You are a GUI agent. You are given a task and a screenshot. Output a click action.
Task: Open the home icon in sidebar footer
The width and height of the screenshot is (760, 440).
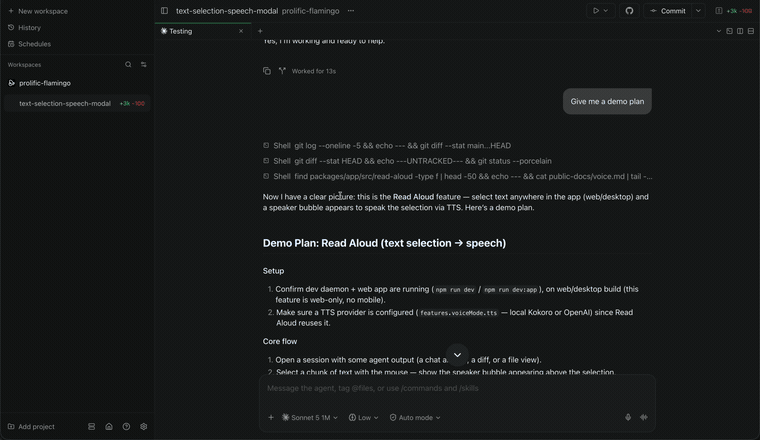109,426
